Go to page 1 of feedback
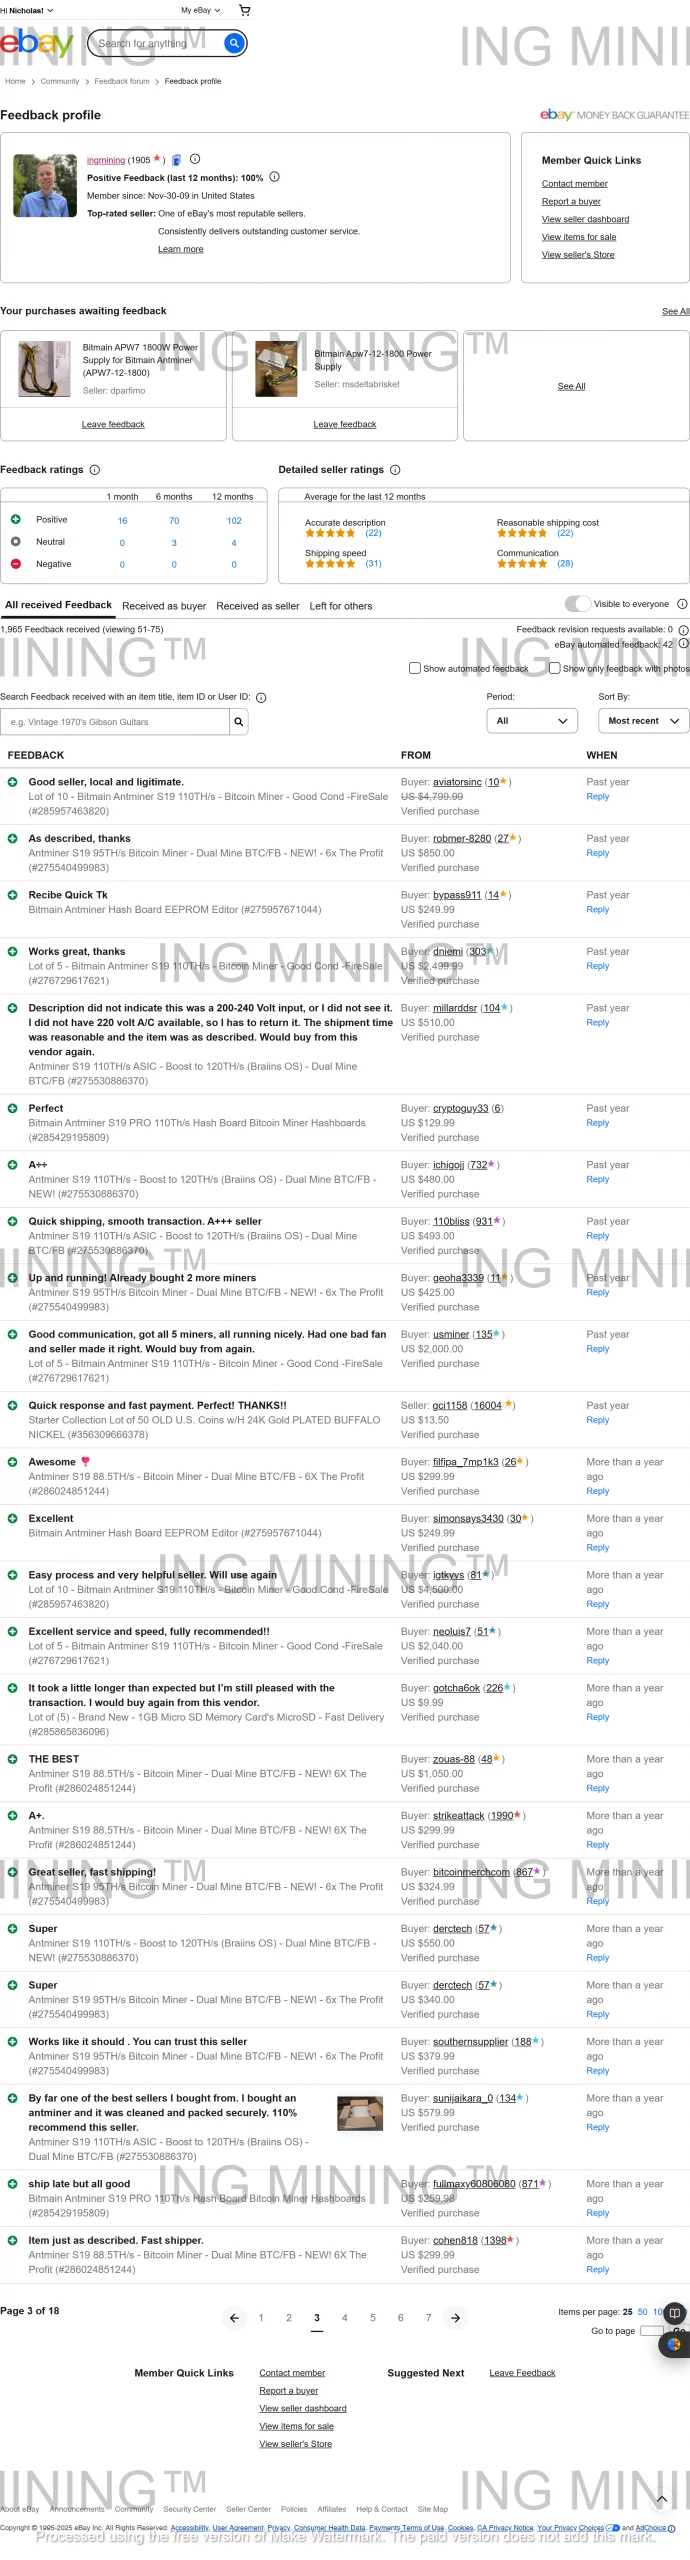The image size is (690, 2560). [261, 2318]
